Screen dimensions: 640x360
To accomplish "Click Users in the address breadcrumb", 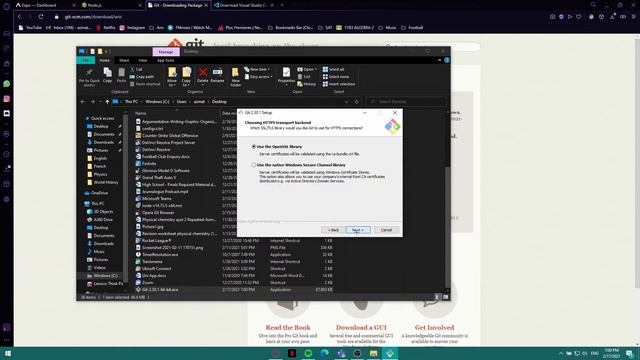I will (x=182, y=102).
